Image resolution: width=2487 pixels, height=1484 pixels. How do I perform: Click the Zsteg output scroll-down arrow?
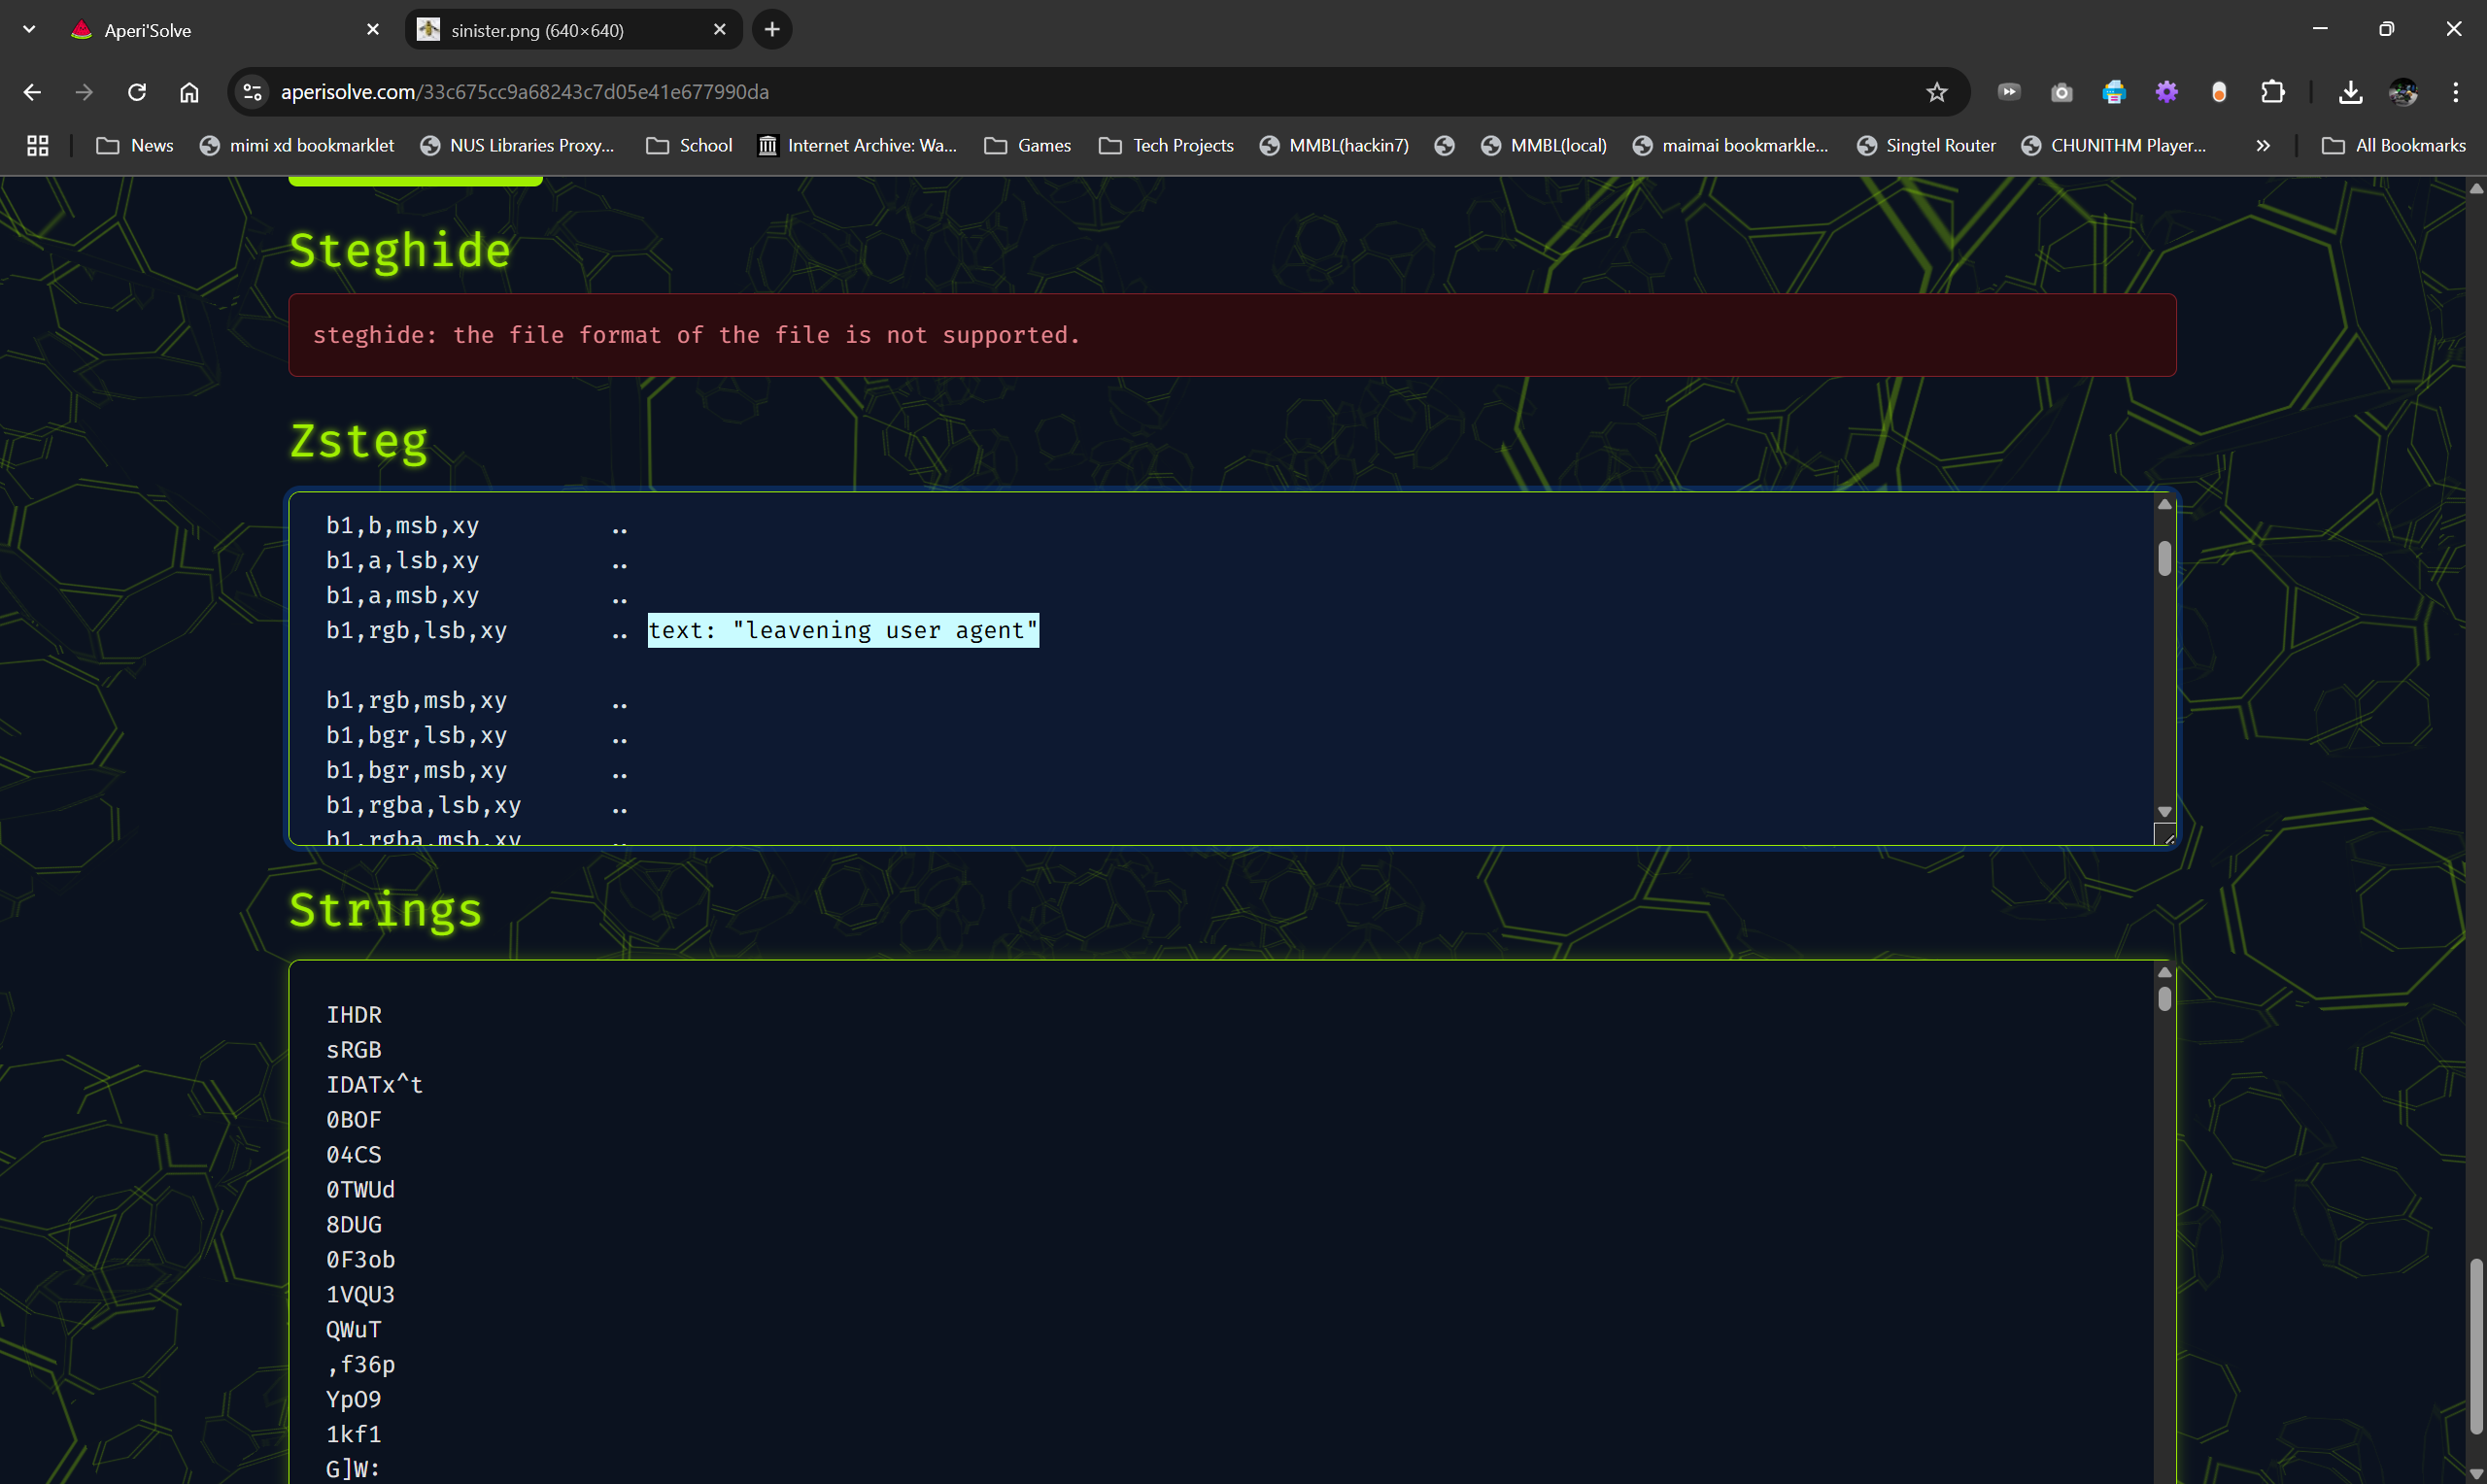point(2164,812)
